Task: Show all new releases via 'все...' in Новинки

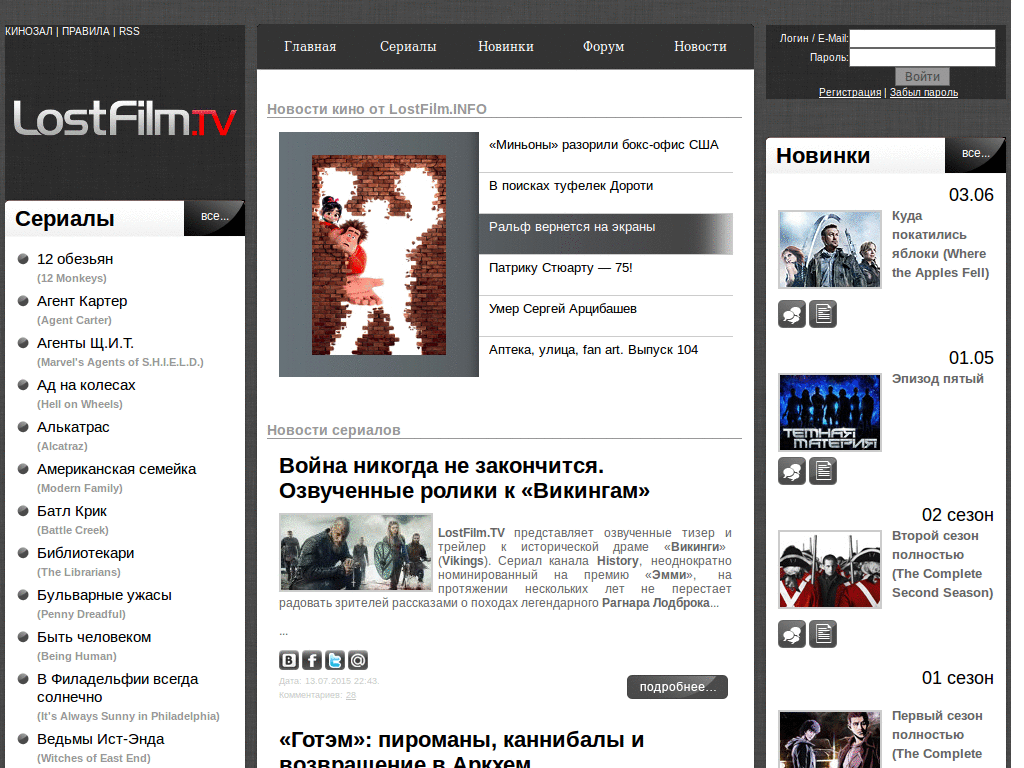Action: 975,154
